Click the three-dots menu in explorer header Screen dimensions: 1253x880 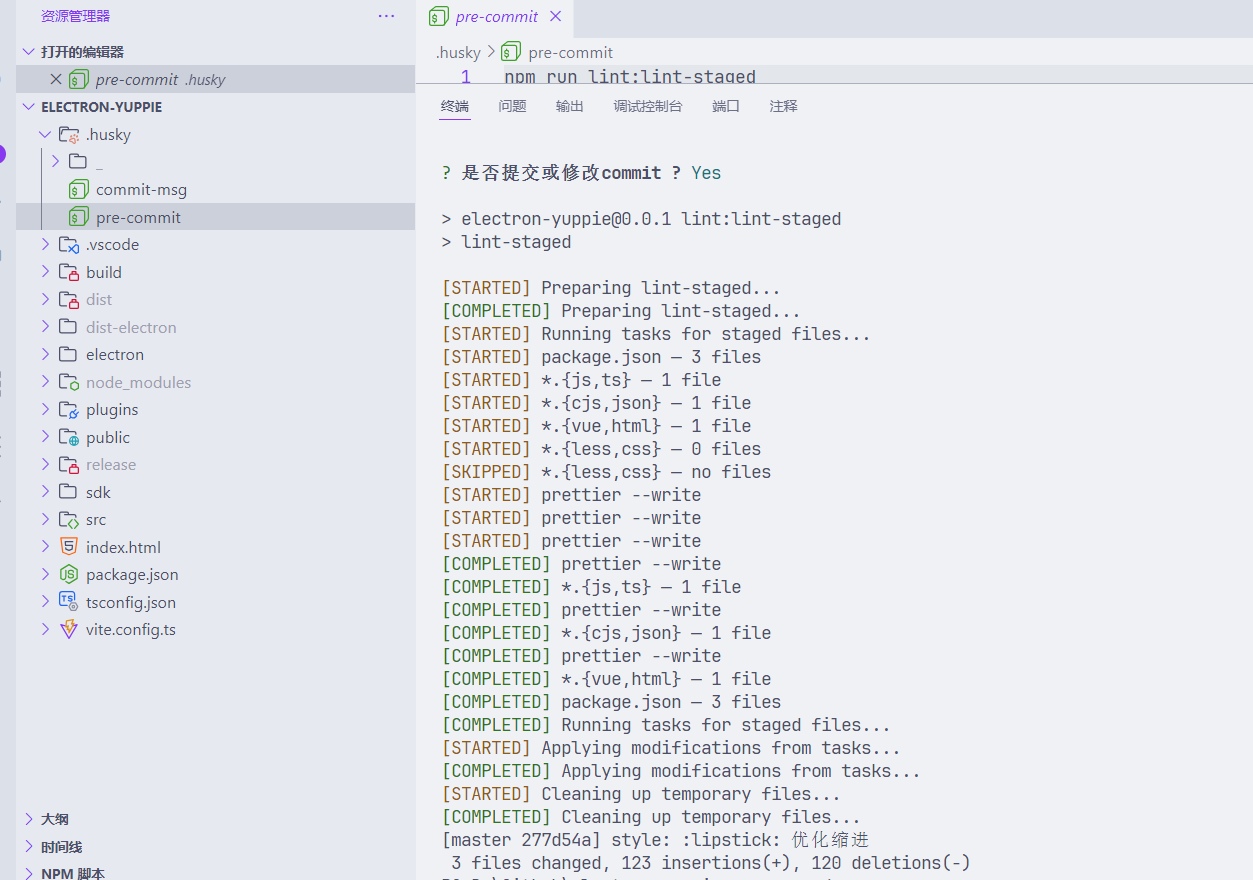tap(386, 16)
